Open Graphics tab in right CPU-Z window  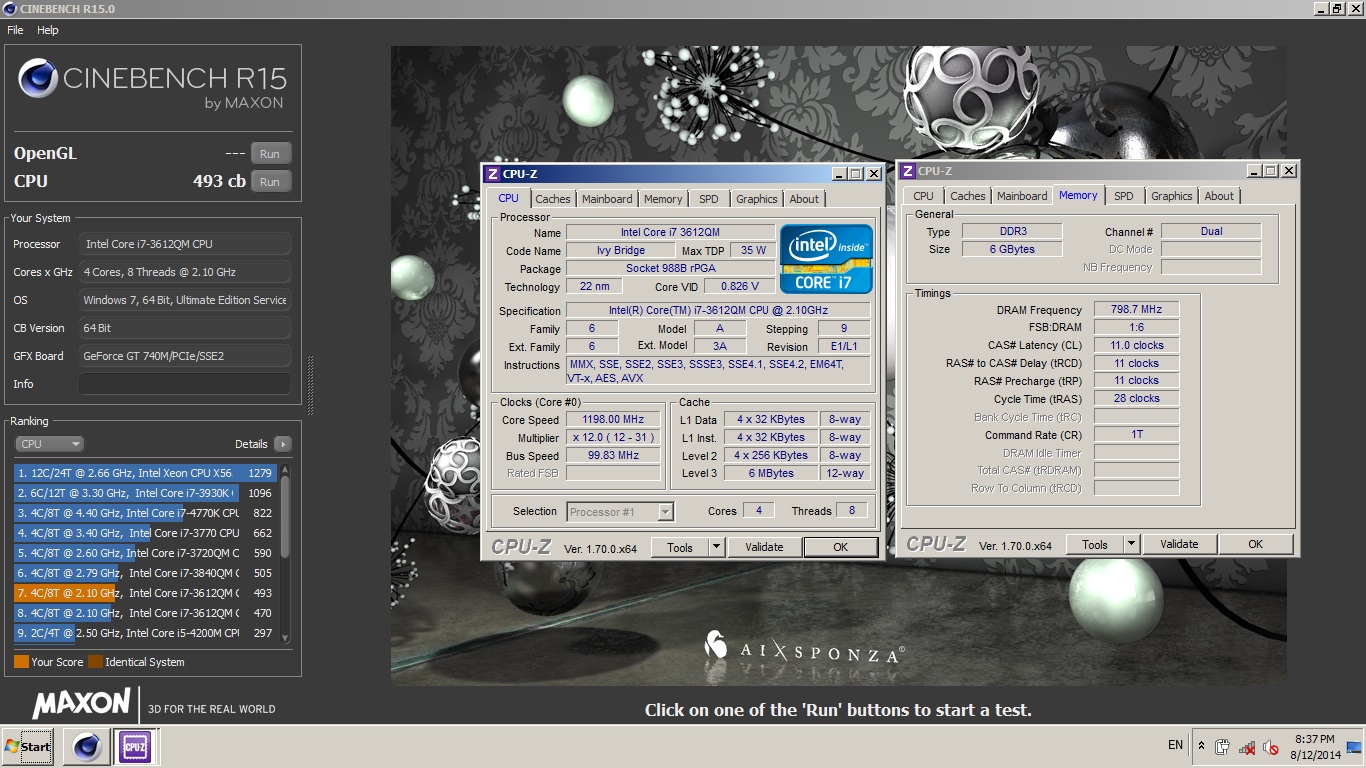click(x=1172, y=196)
